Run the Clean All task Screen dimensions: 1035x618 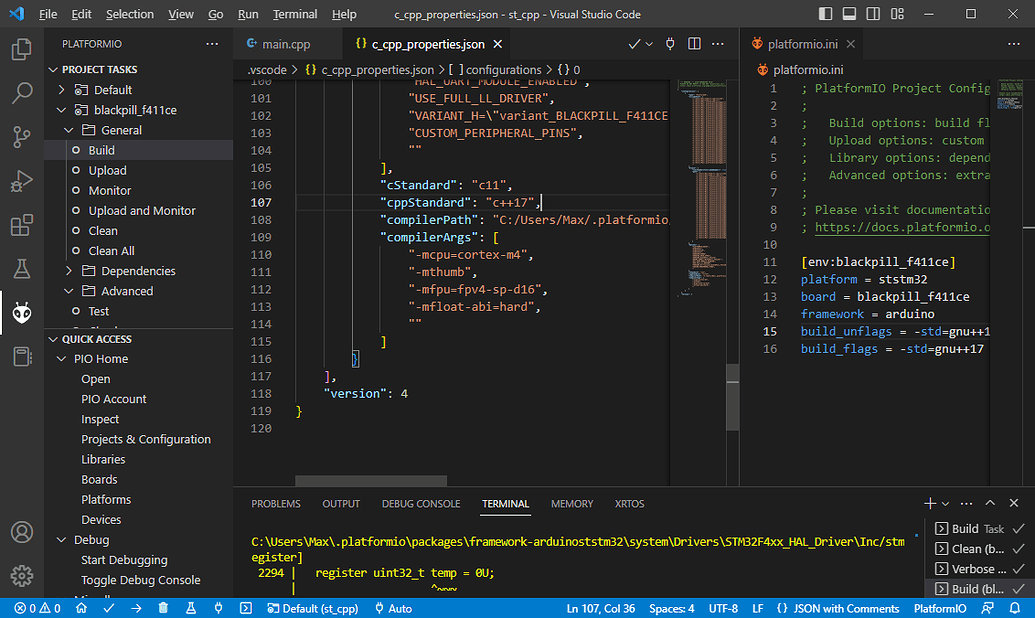coord(139,251)
